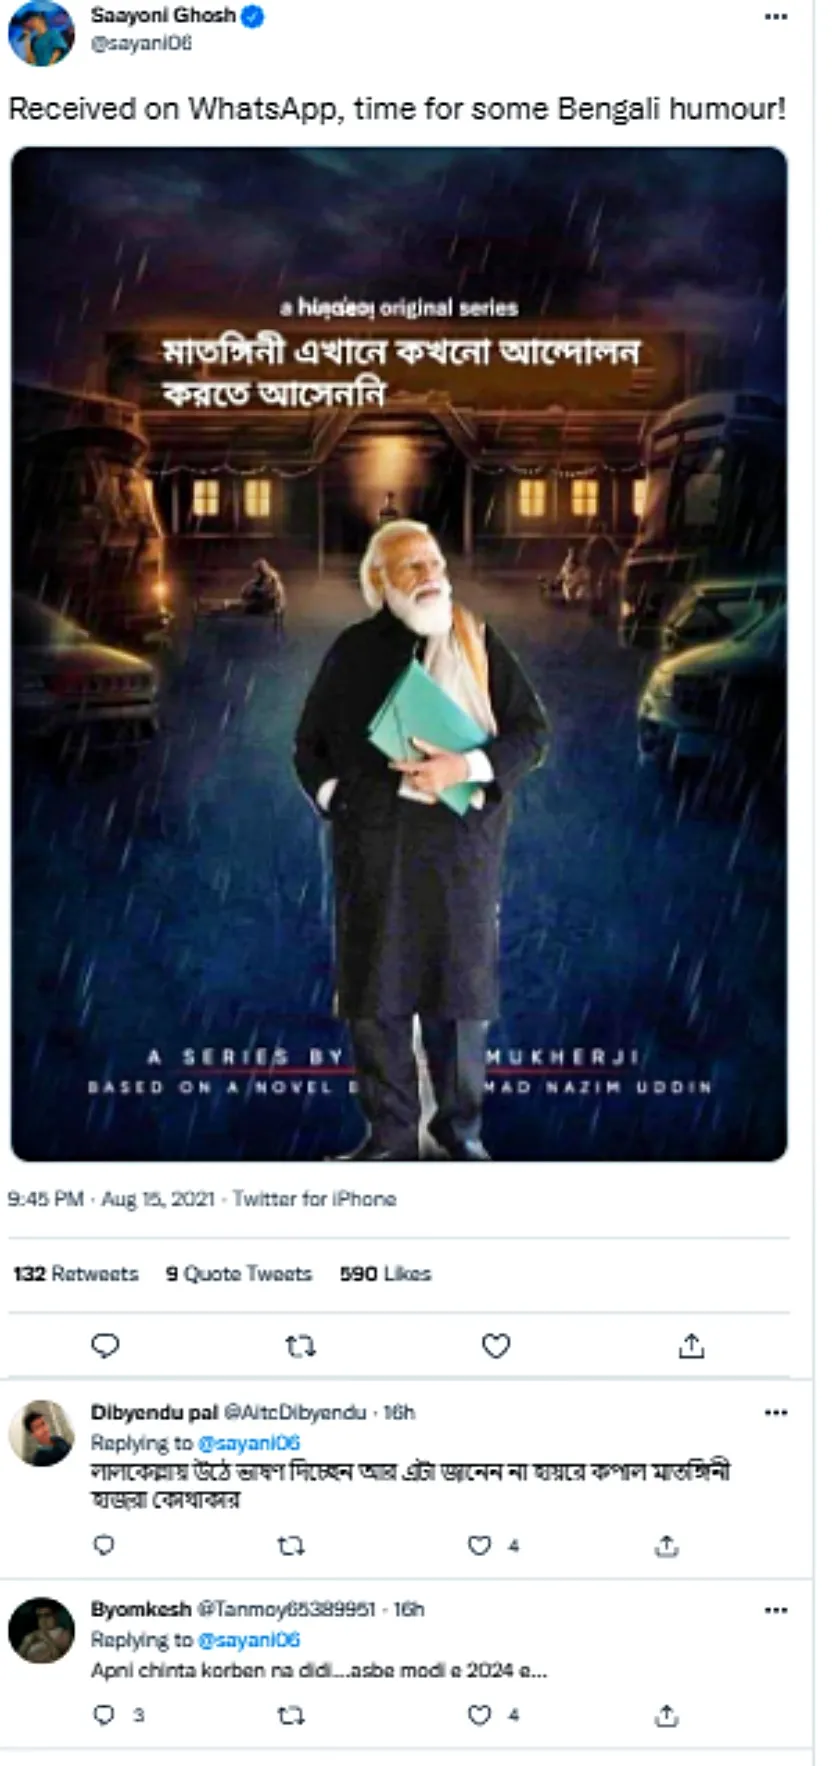Open the @sayani06 mention in Dibyendu's reply
840x1766 pixels.
(249, 1442)
